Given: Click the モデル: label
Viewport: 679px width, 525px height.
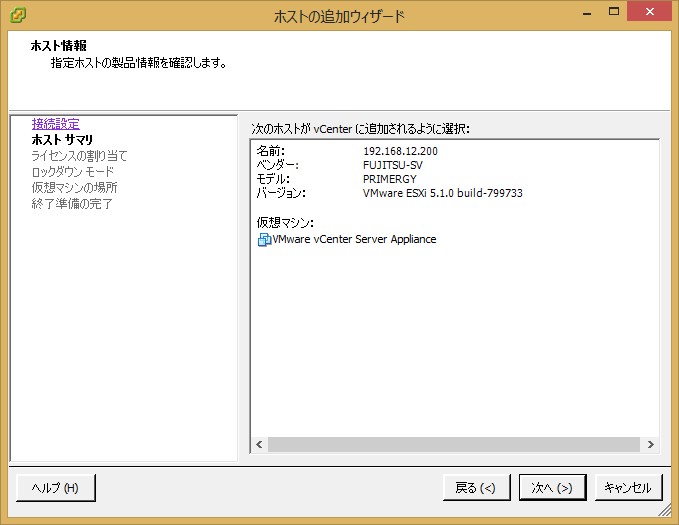Looking at the screenshot, I should coord(273,179).
